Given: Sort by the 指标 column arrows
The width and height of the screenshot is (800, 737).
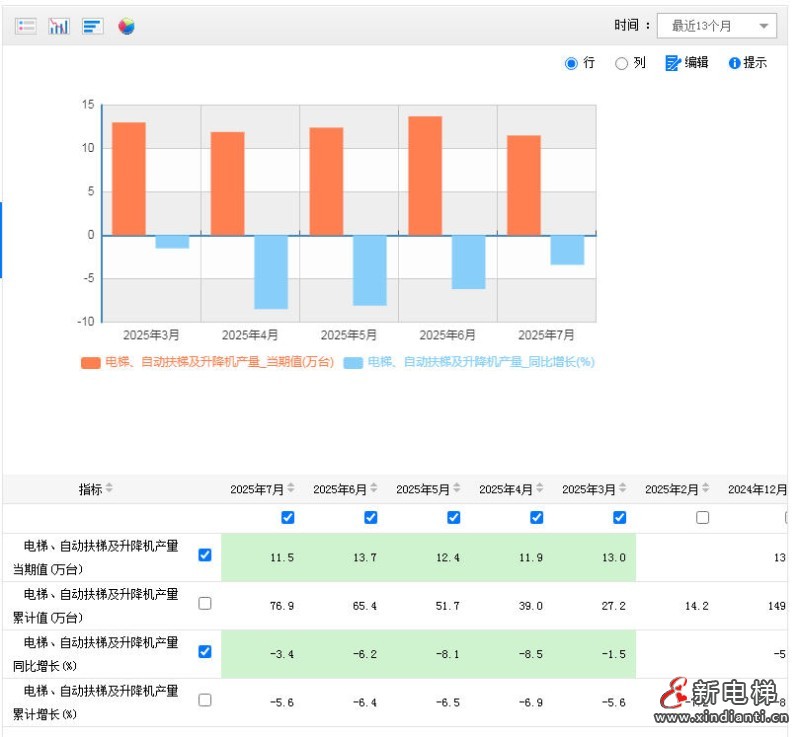Looking at the screenshot, I should click(109, 489).
